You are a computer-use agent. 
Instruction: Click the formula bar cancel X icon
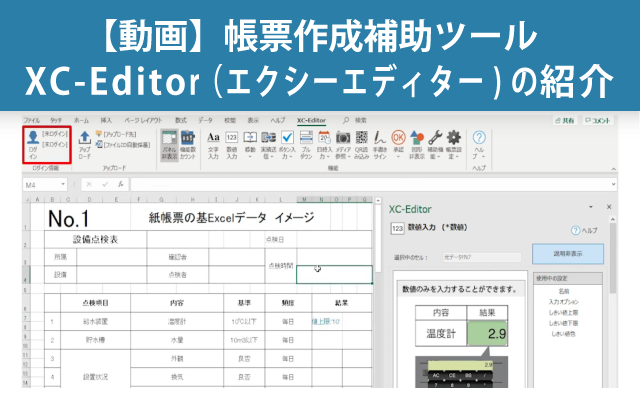click(x=89, y=184)
